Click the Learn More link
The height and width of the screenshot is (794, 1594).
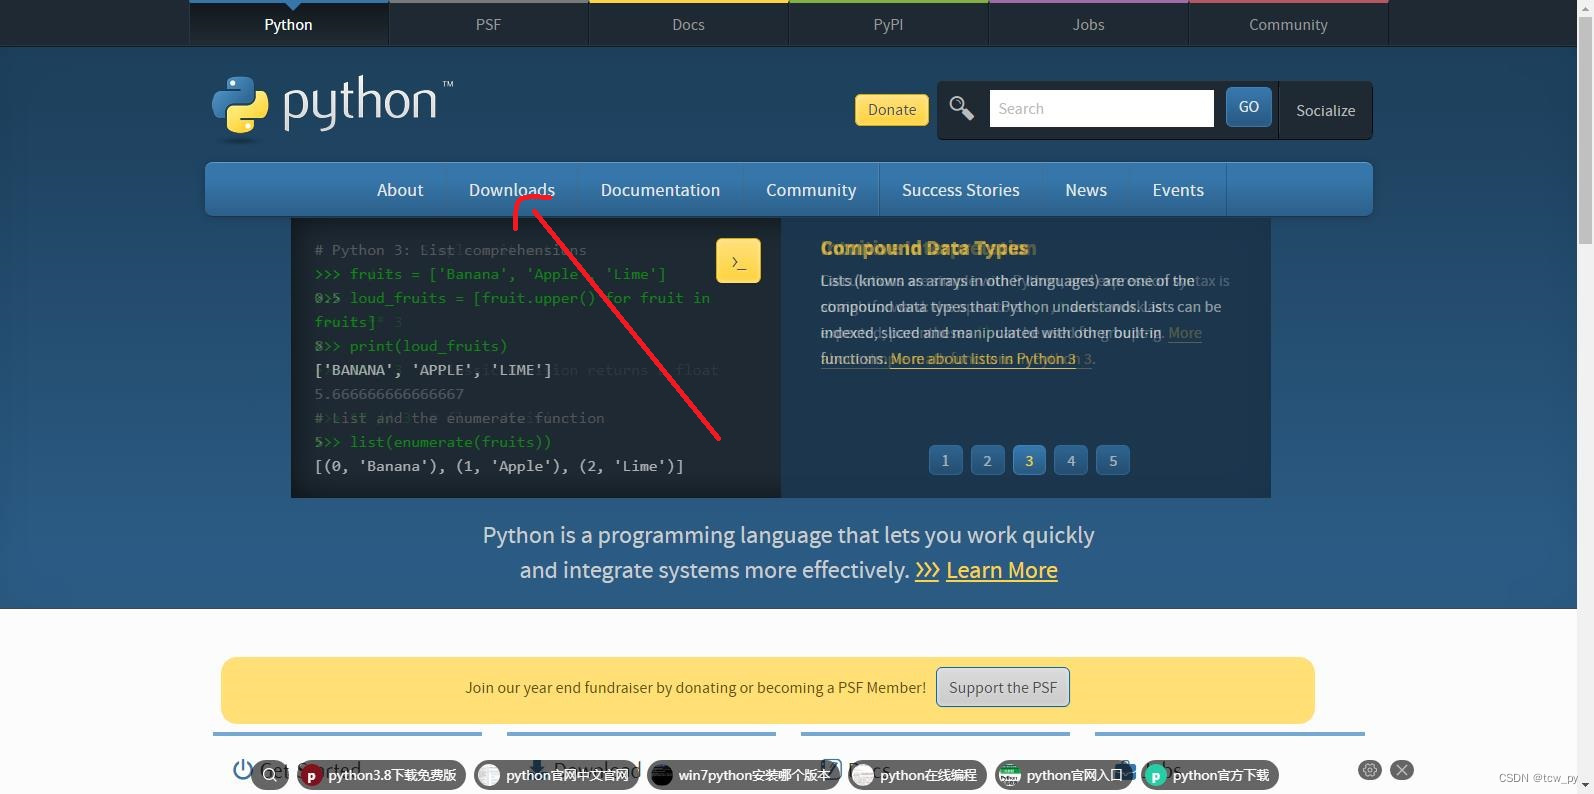(1001, 570)
